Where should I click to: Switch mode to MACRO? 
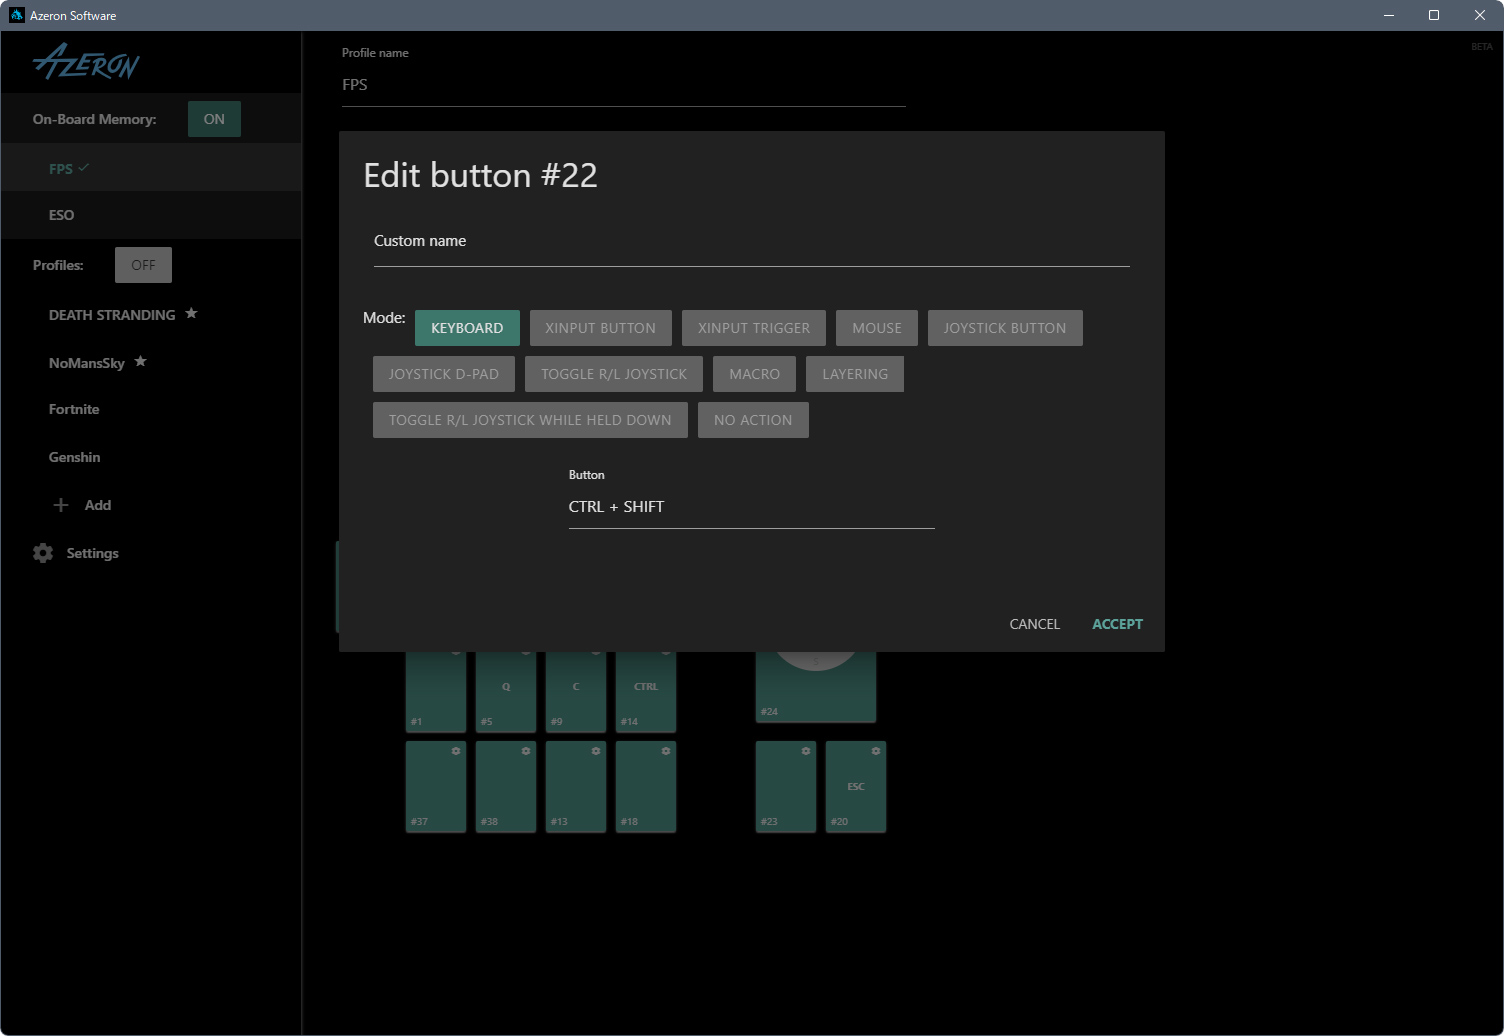[x=754, y=374]
